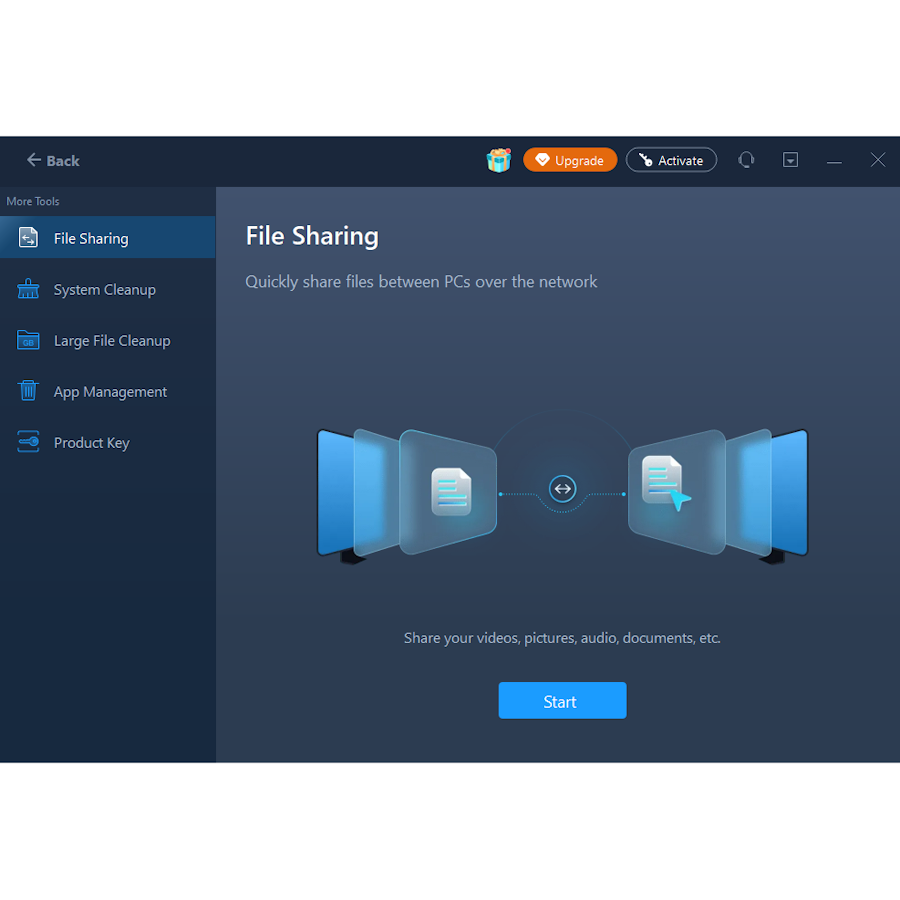
Task: Click the Activate key button
Action: coord(671,160)
